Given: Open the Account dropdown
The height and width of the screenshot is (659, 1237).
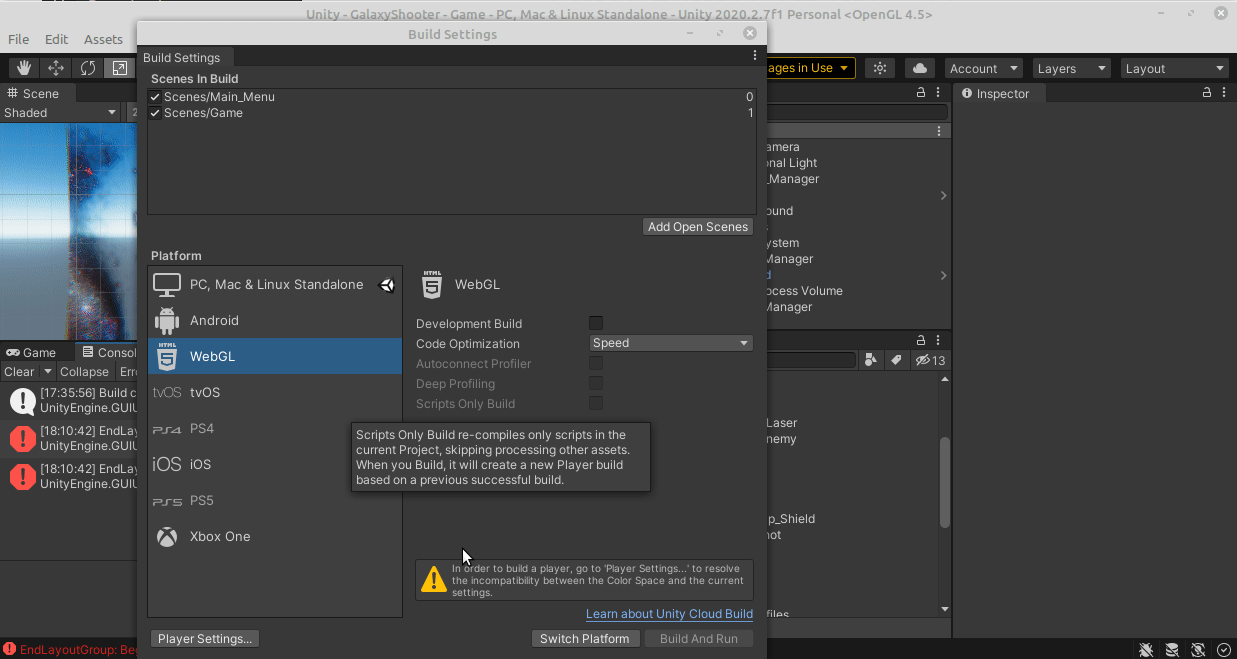Looking at the screenshot, I should 983,68.
